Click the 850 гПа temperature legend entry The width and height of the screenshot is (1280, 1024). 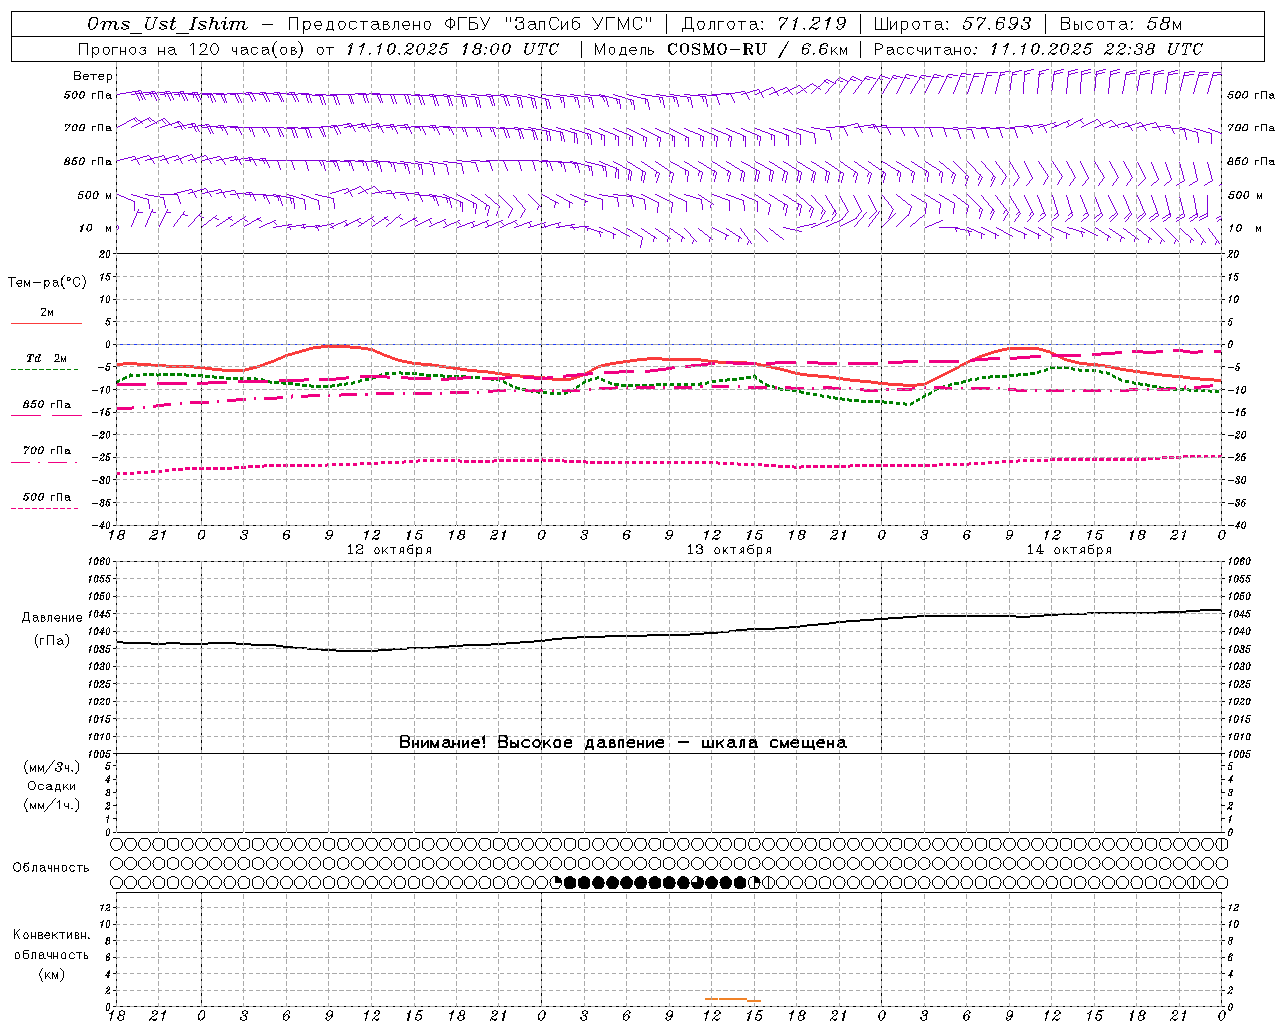pos(47,405)
